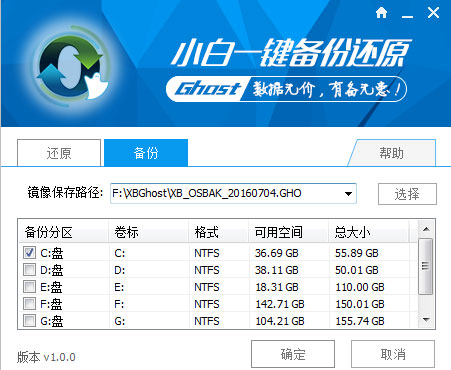Select the free space value 104.21 GB
The height and width of the screenshot is (370, 451).
[x=280, y=321]
